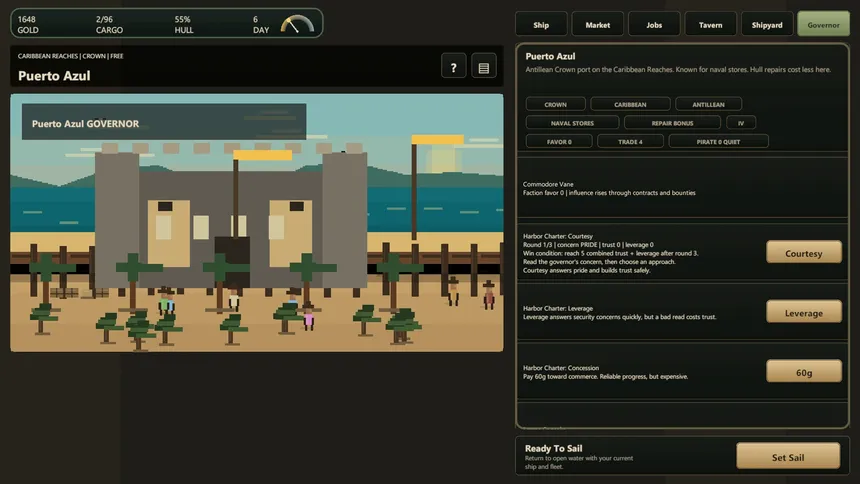Click the Puerto Azul port description text
Screen dimensions: 860x484
(x=678, y=70)
